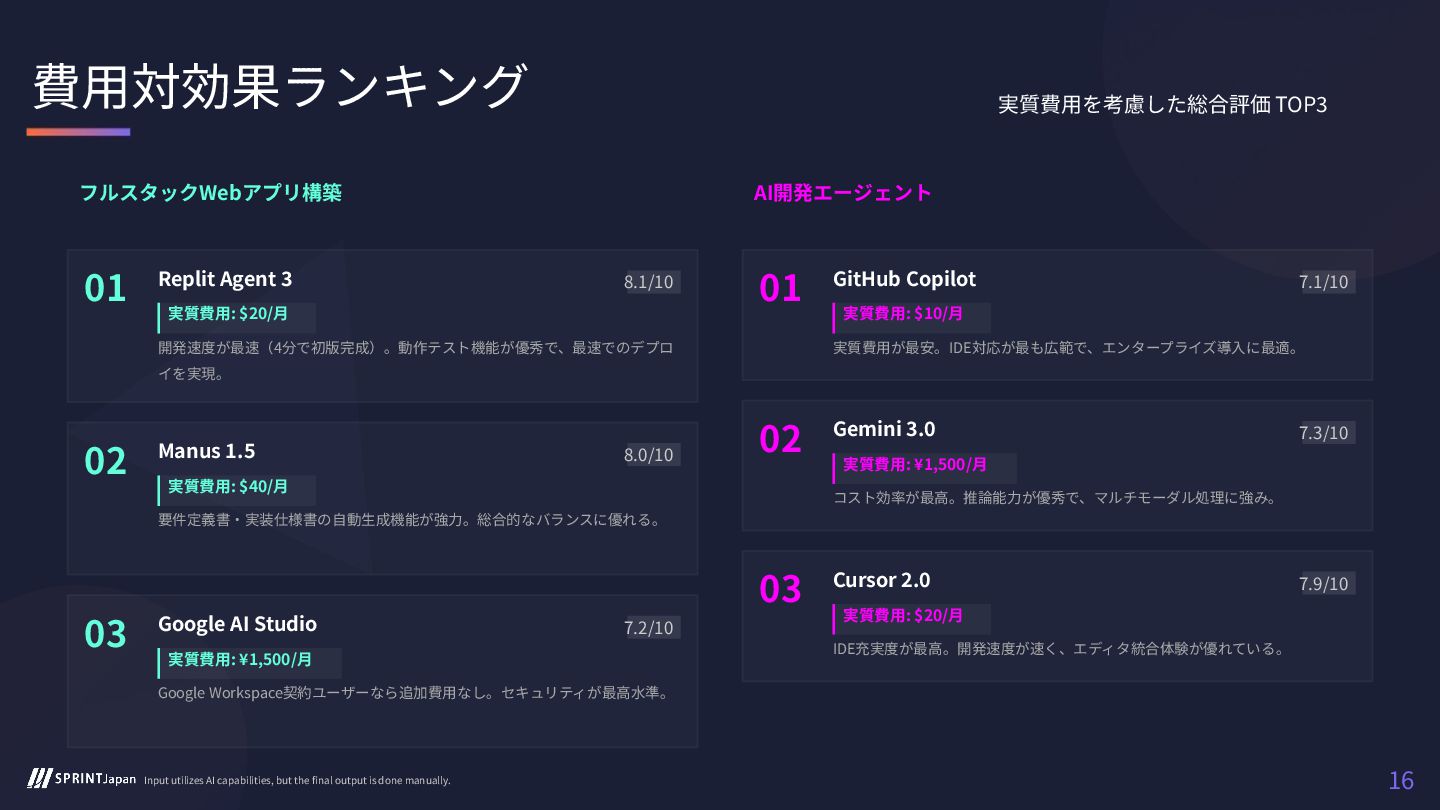Click the Replit Agent 3 card title
Image resolution: width=1440 pixels, height=810 pixels.
point(225,279)
